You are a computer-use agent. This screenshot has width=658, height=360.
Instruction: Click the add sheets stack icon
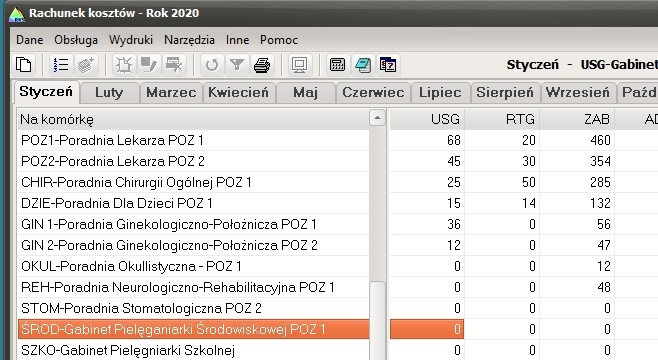coord(86,65)
